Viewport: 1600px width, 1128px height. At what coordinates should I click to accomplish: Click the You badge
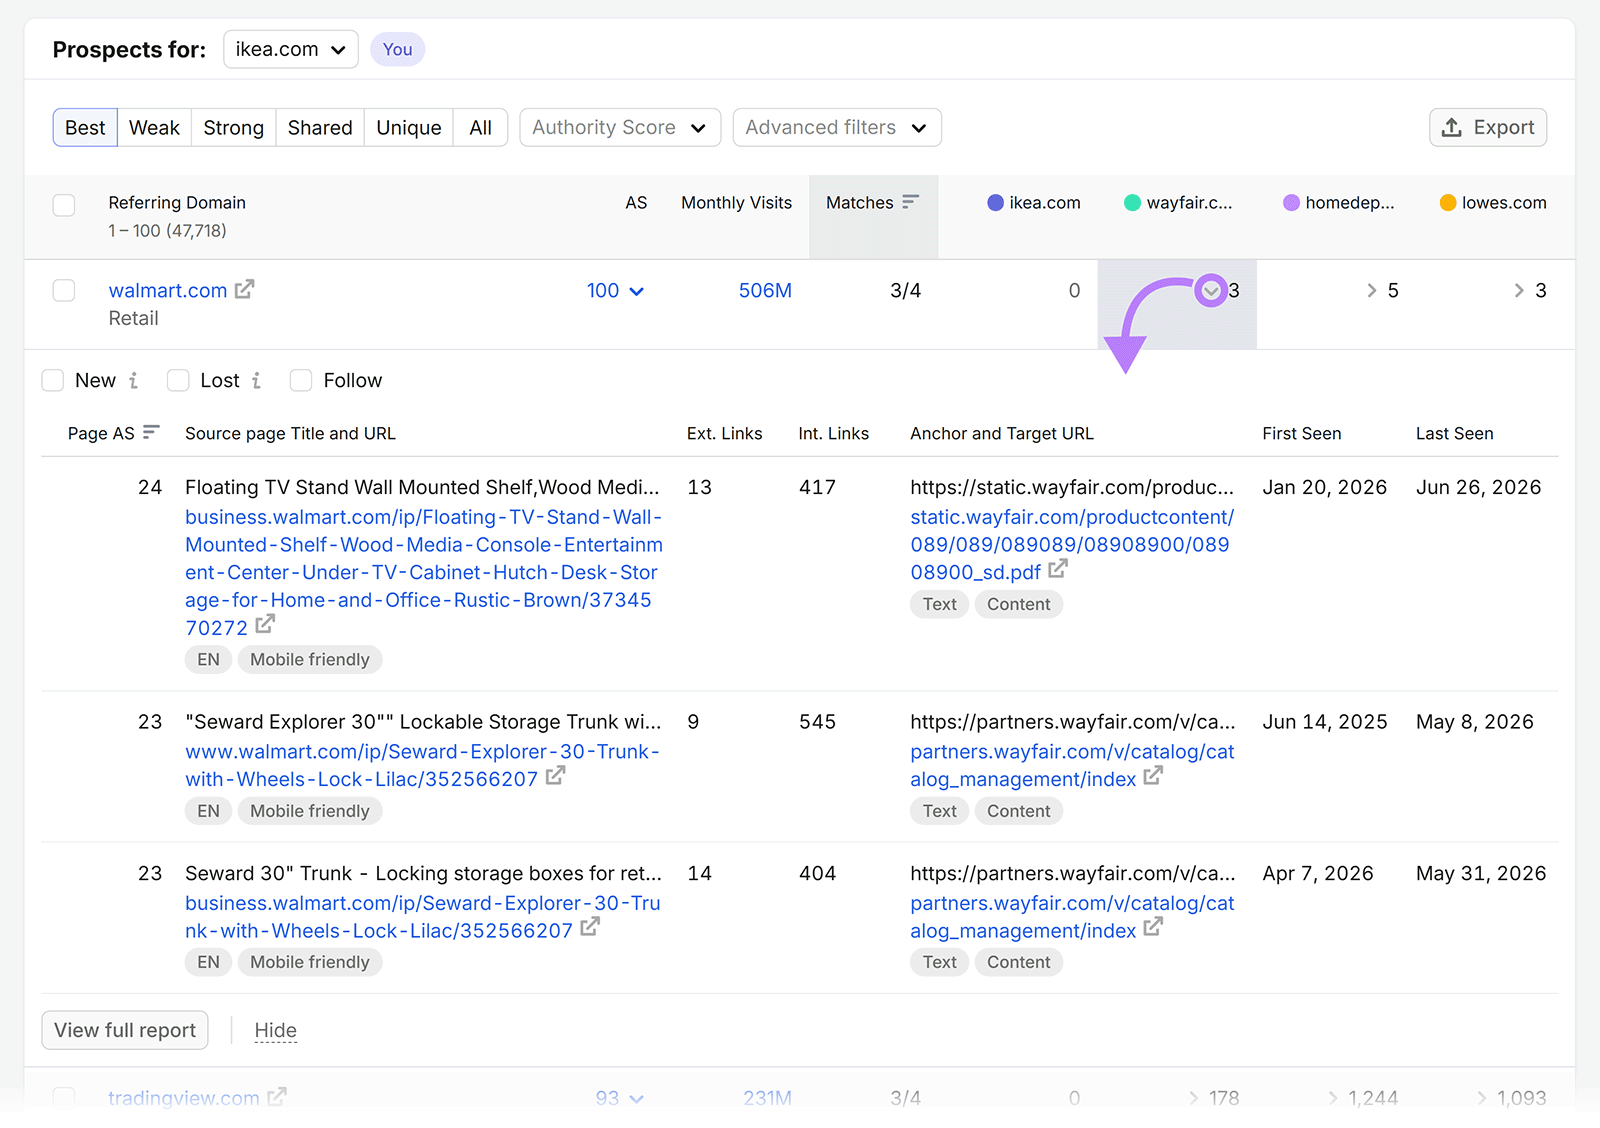[397, 49]
